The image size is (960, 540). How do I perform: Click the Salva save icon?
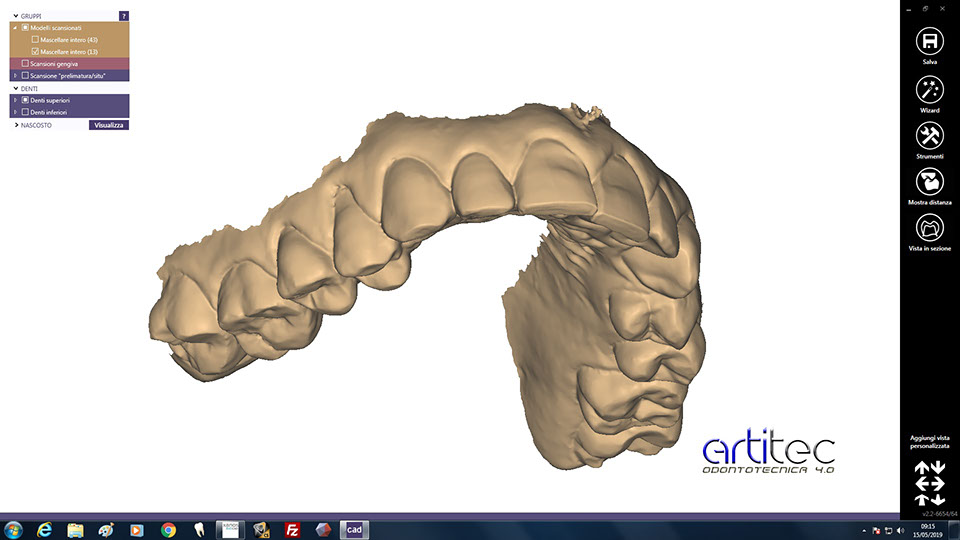tap(929, 41)
